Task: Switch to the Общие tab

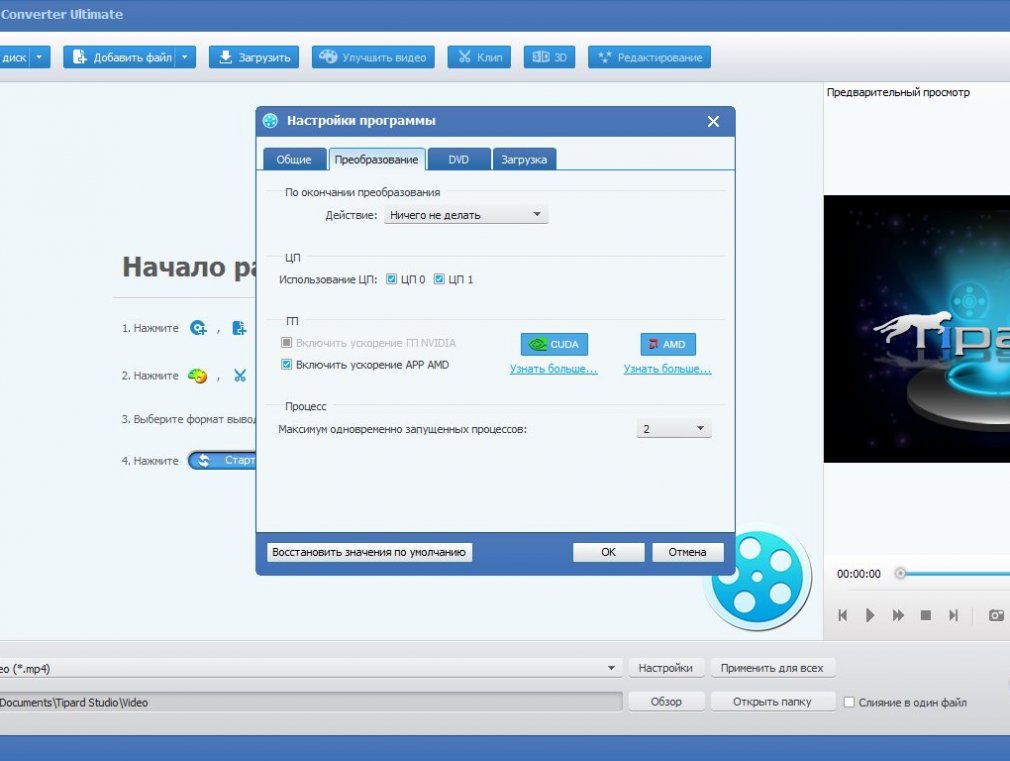Action: (294, 159)
